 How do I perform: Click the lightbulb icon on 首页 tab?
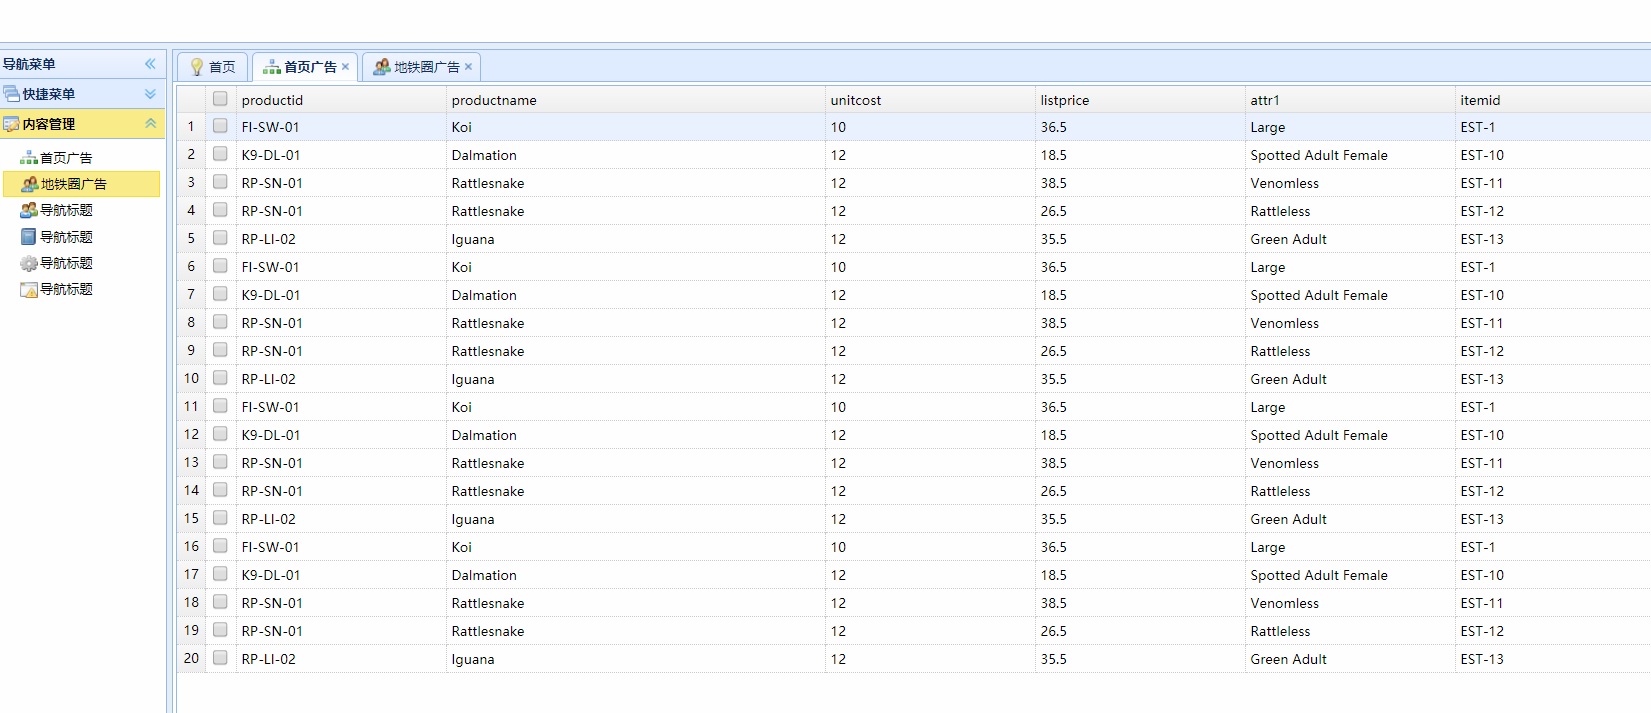coord(197,67)
